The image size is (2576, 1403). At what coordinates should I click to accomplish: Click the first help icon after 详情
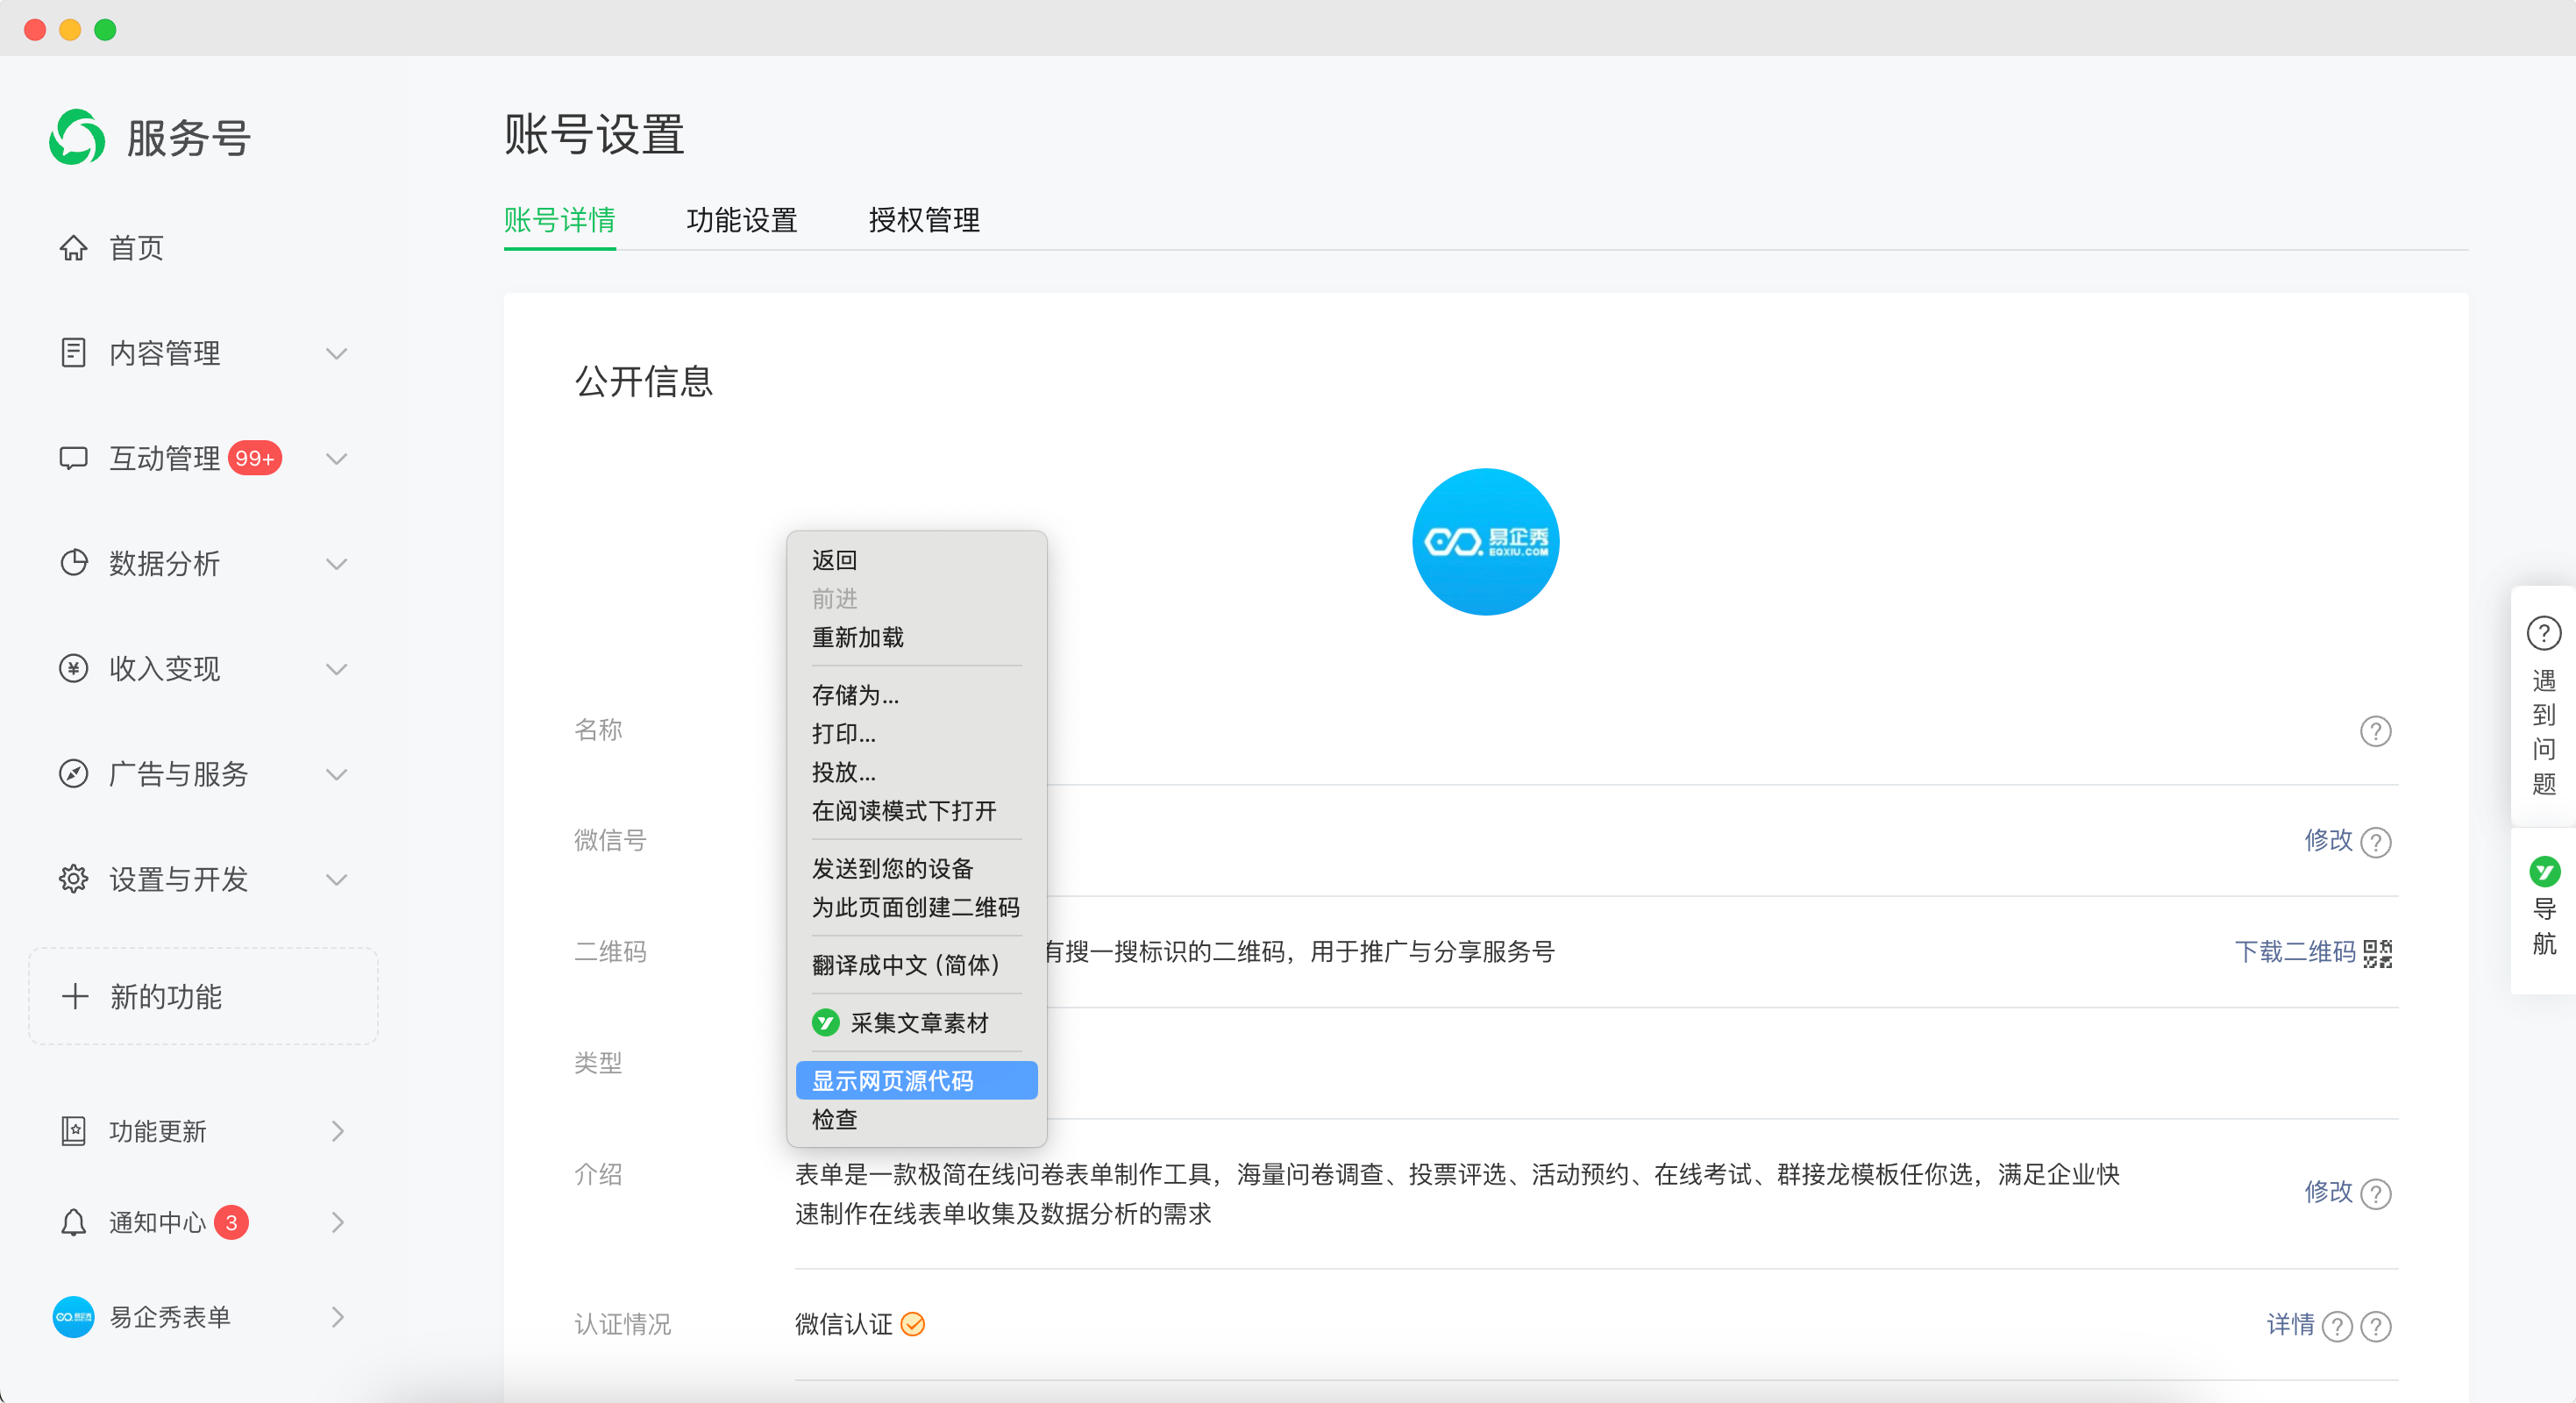[2337, 1326]
